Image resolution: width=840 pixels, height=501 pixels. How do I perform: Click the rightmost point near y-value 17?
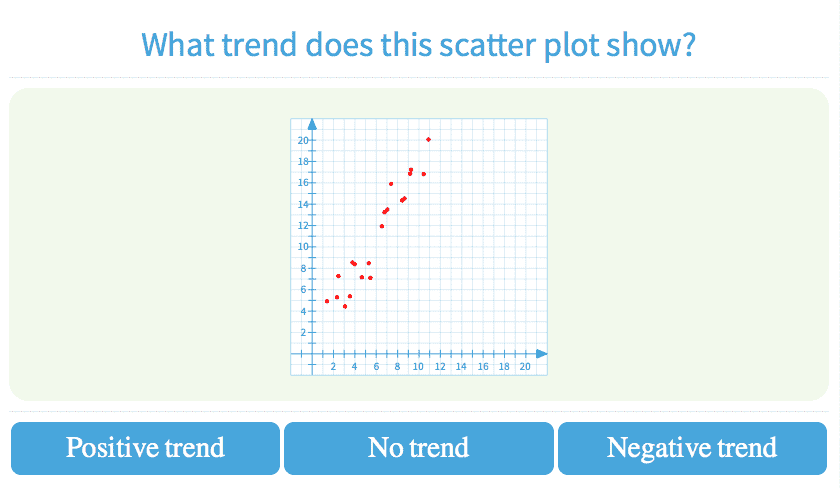(424, 174)
